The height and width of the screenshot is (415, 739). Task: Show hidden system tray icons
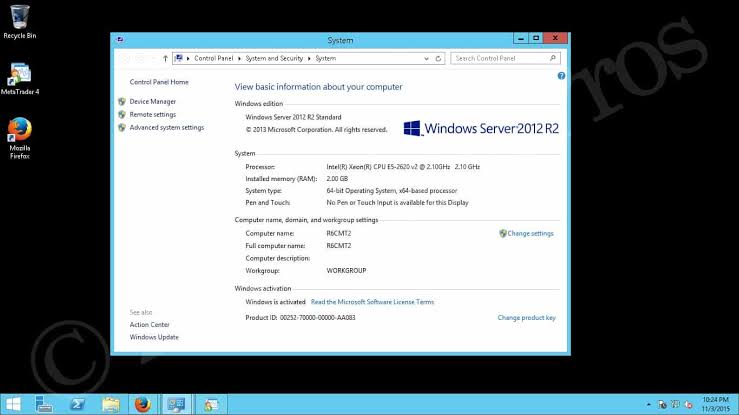pyautogui.click(x=649, y=404)
